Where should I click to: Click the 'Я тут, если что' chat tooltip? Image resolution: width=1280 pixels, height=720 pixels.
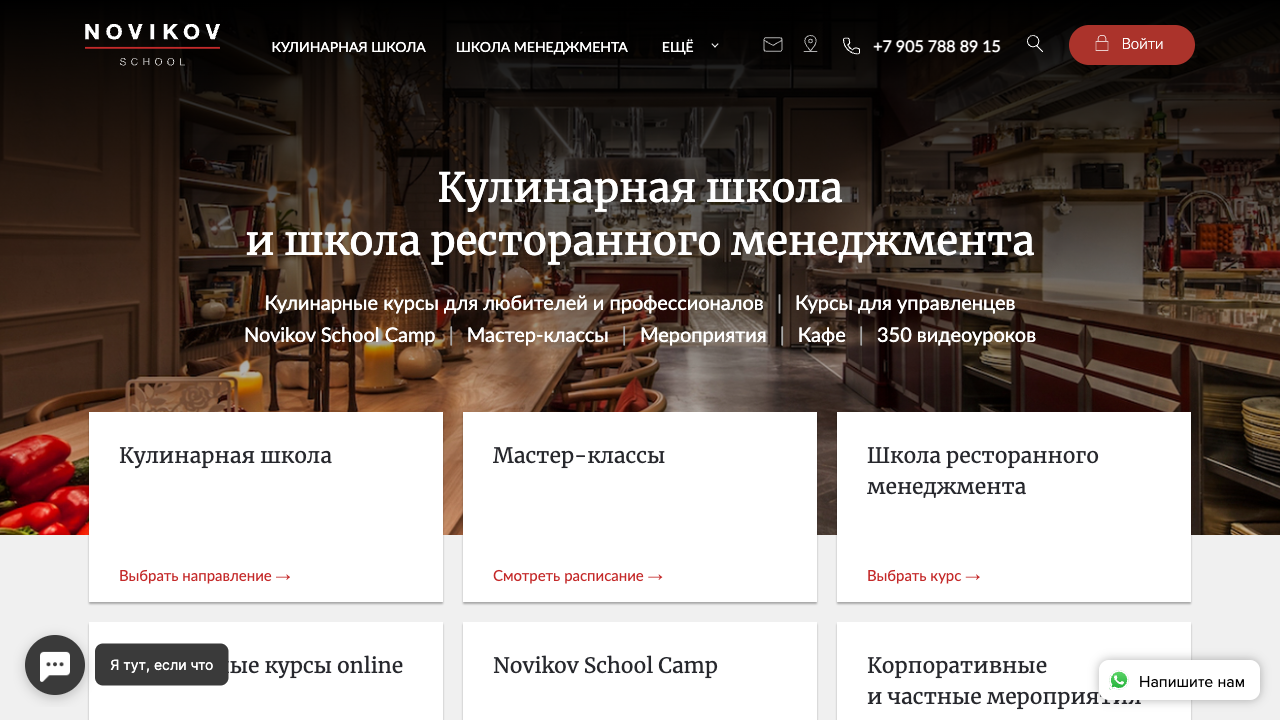(162, 664)
